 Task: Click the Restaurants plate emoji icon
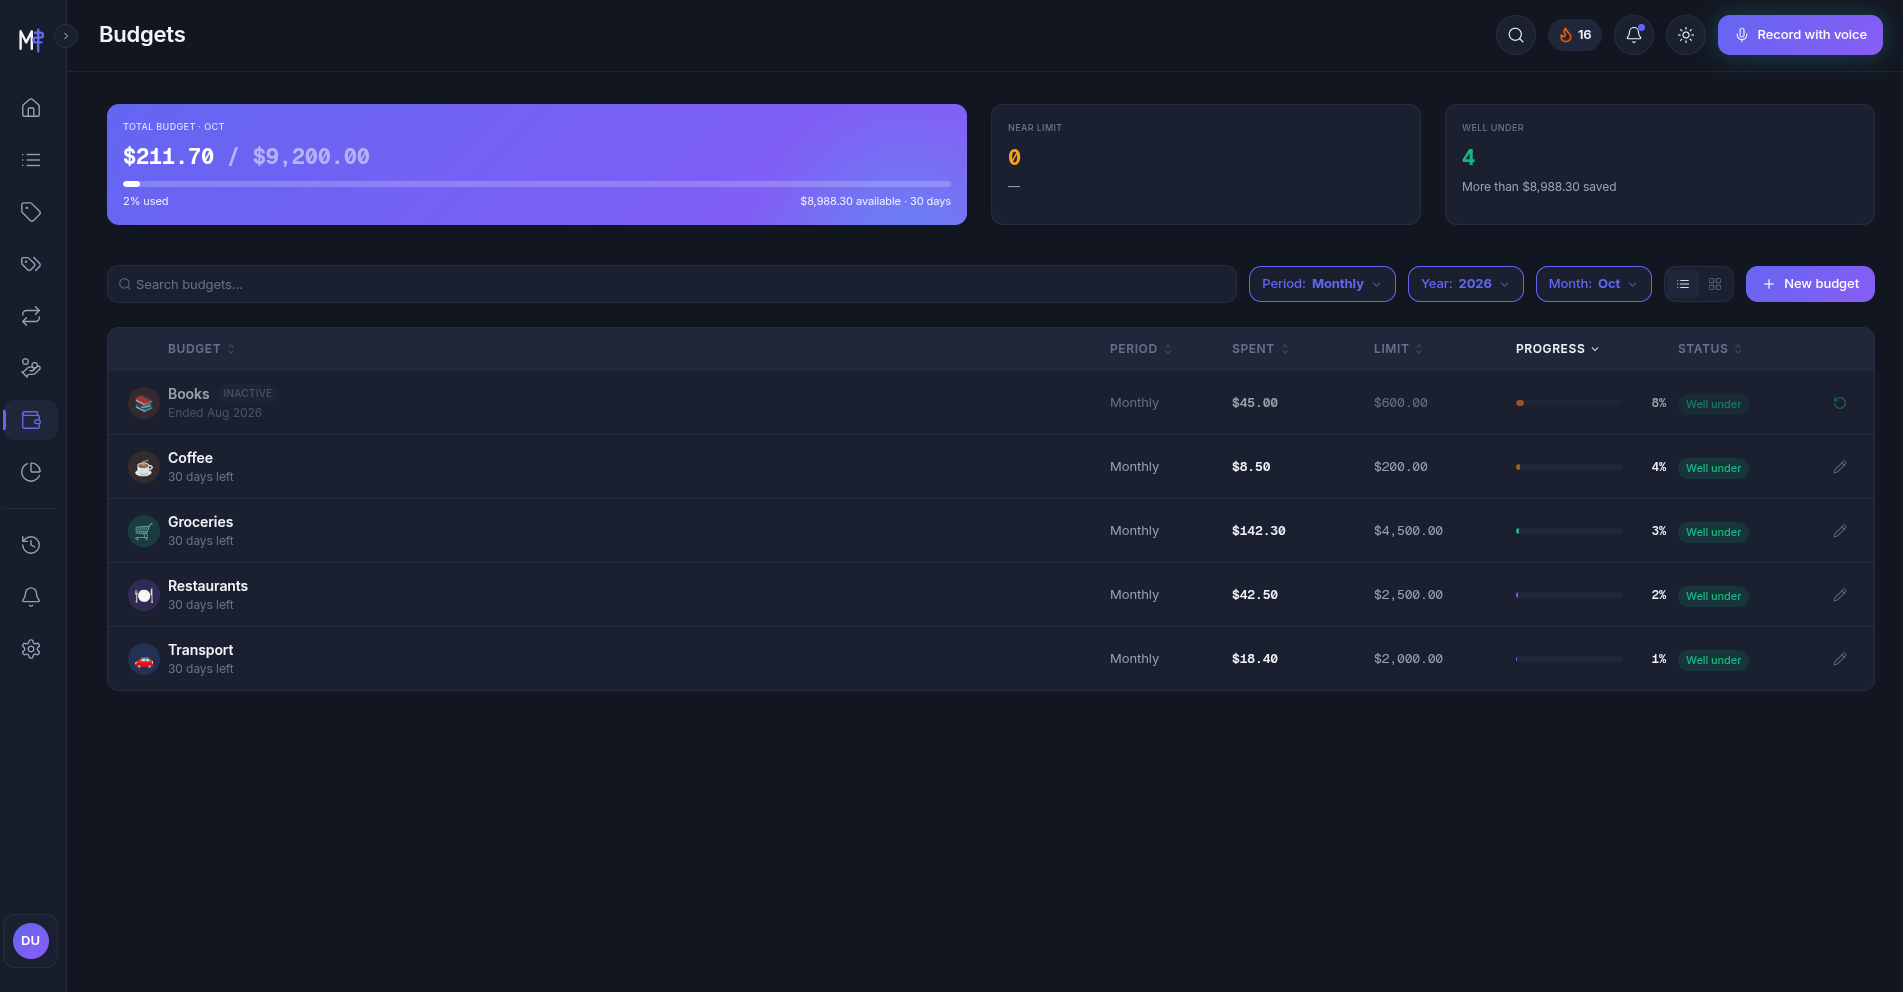[x=144, y=595]
